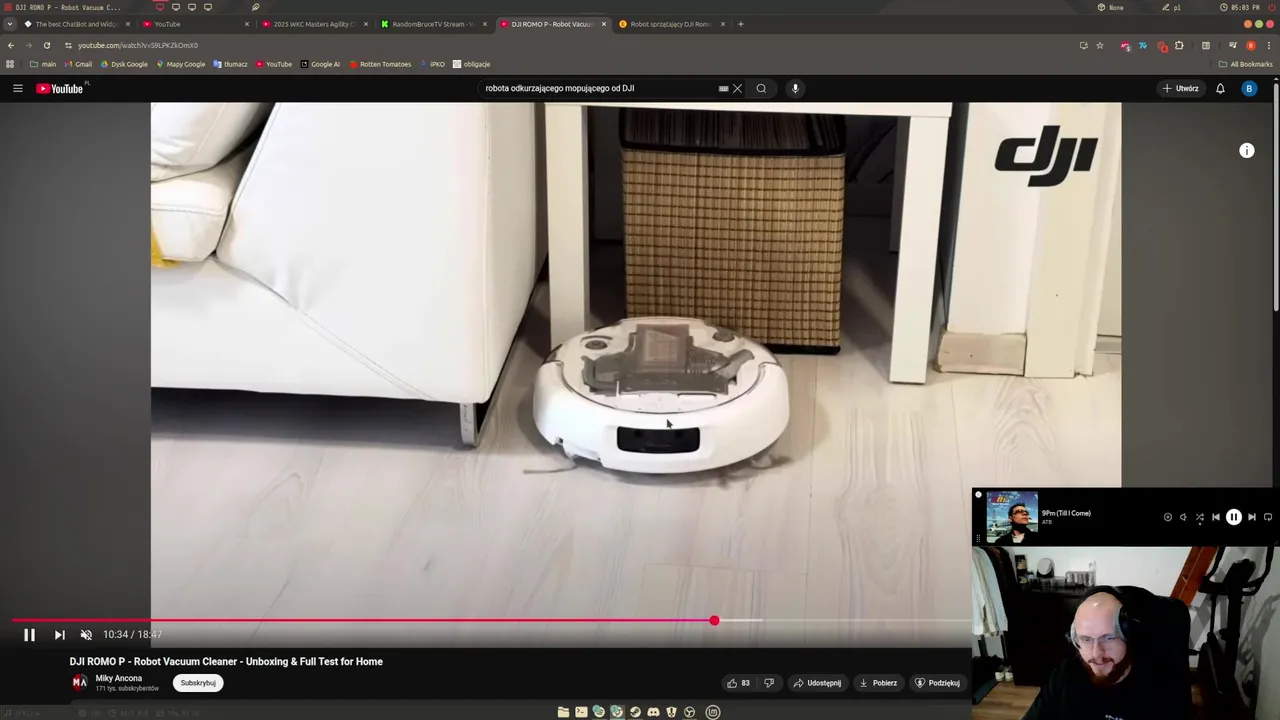
Task: Open the Rotten Tomatoes bookmark
Action: (380, 64)
